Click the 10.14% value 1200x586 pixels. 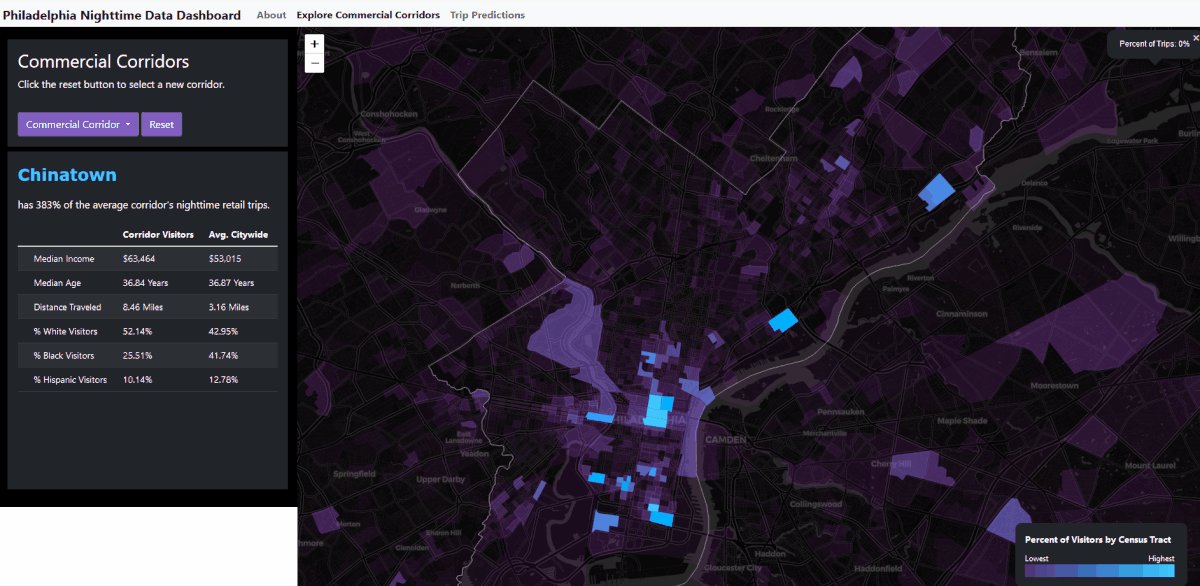pyautogui.click(x=138, y=379)
